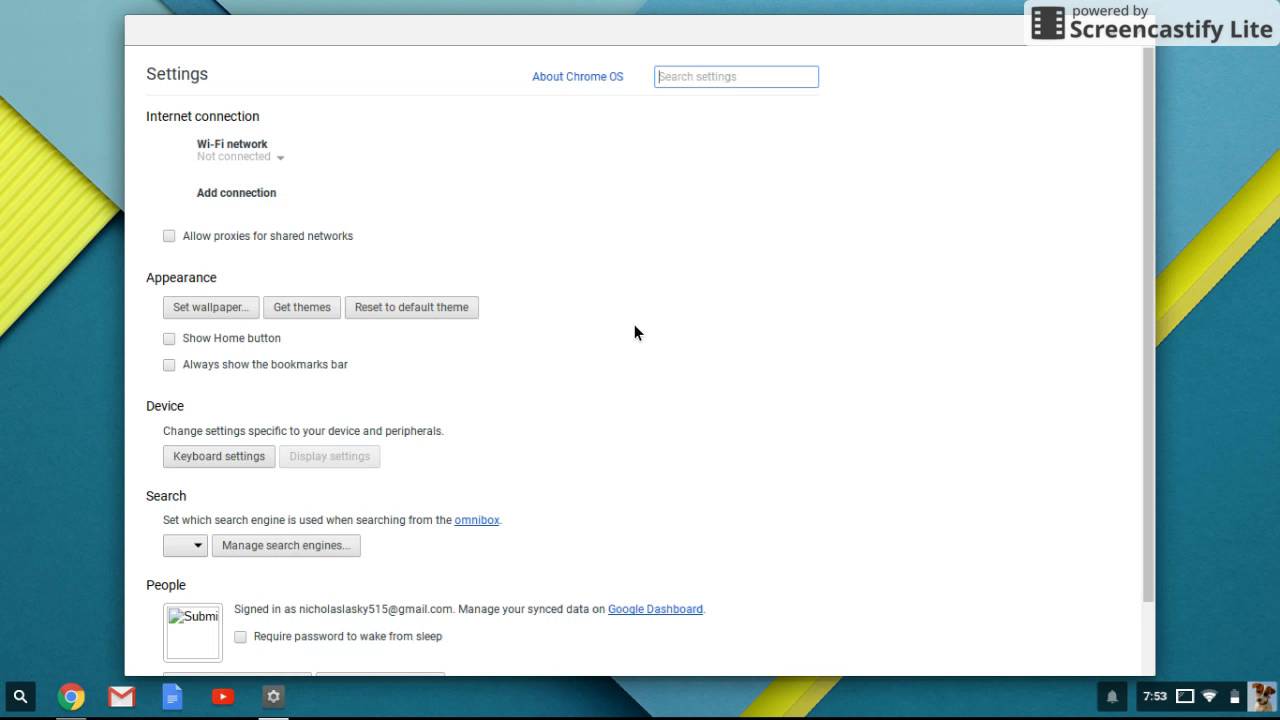1280x720 pixels.
Task: Click Manage search engines button
Action: tap(286, 545)
